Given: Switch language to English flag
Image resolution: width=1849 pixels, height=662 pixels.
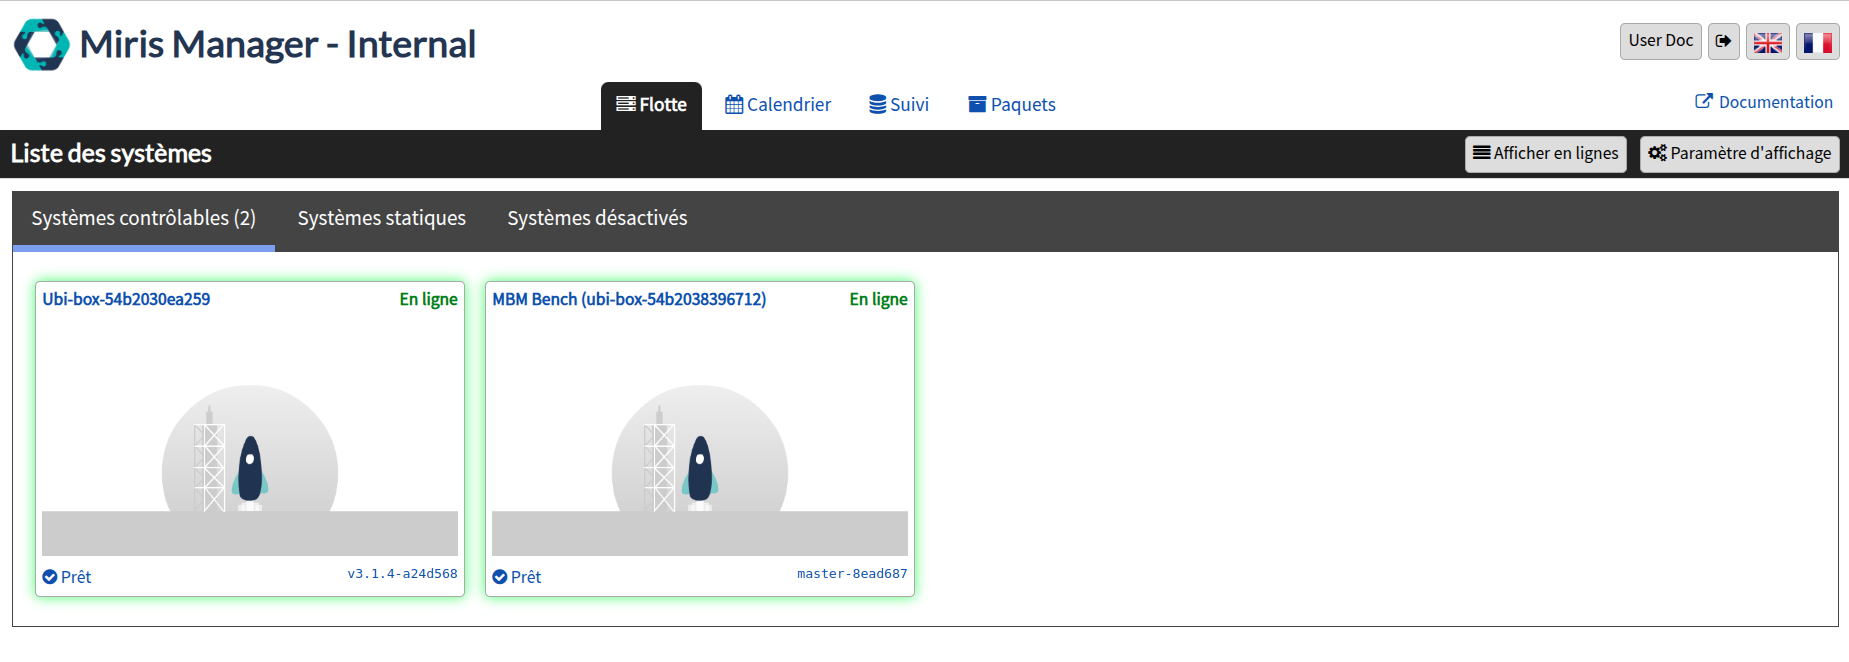Looking at the screenshot, I should [1767, 42].
